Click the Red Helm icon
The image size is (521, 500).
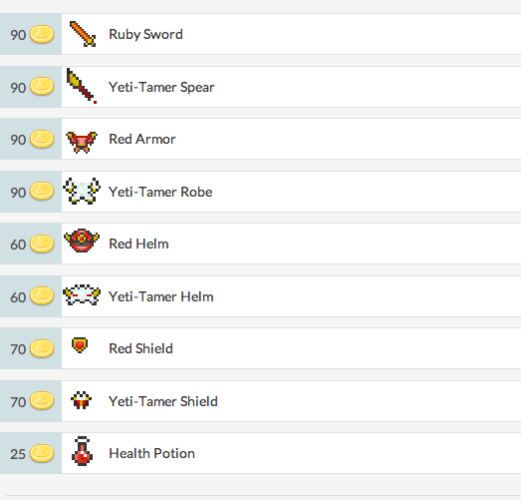82,240
